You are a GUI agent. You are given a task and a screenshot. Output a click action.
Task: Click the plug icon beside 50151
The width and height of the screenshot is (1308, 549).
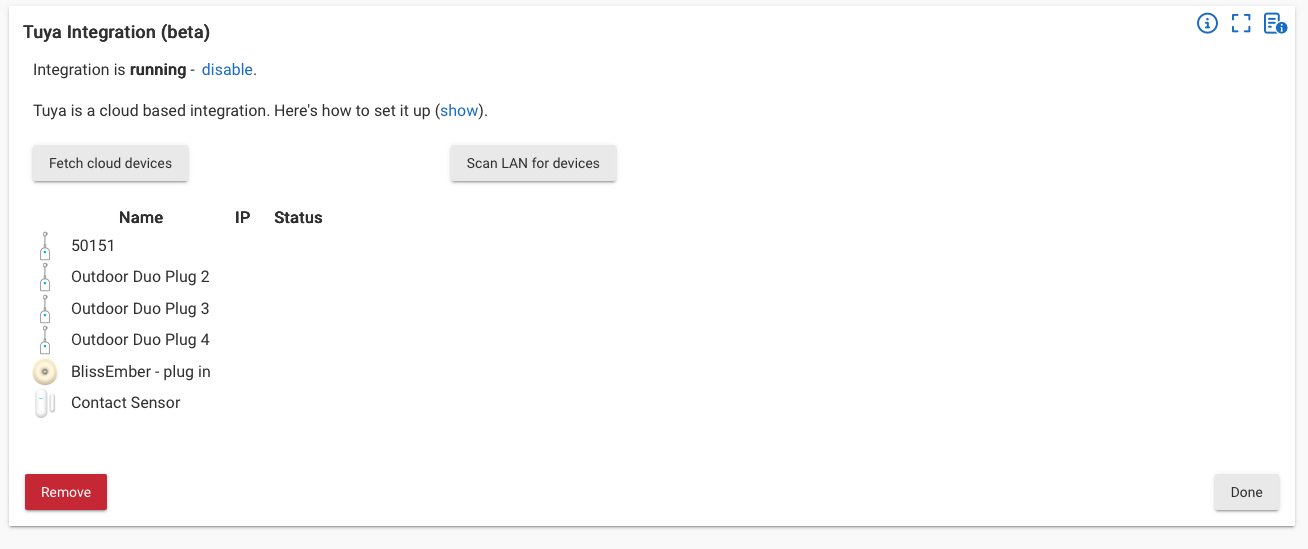point(45,246)
